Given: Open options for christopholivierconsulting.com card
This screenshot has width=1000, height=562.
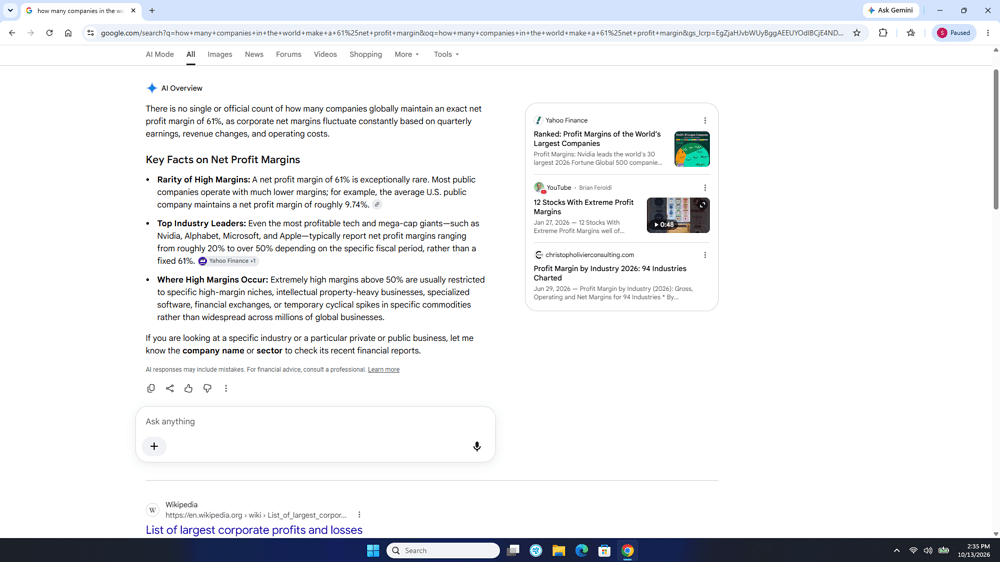Looking at the screenshot, I should [705, 255].
